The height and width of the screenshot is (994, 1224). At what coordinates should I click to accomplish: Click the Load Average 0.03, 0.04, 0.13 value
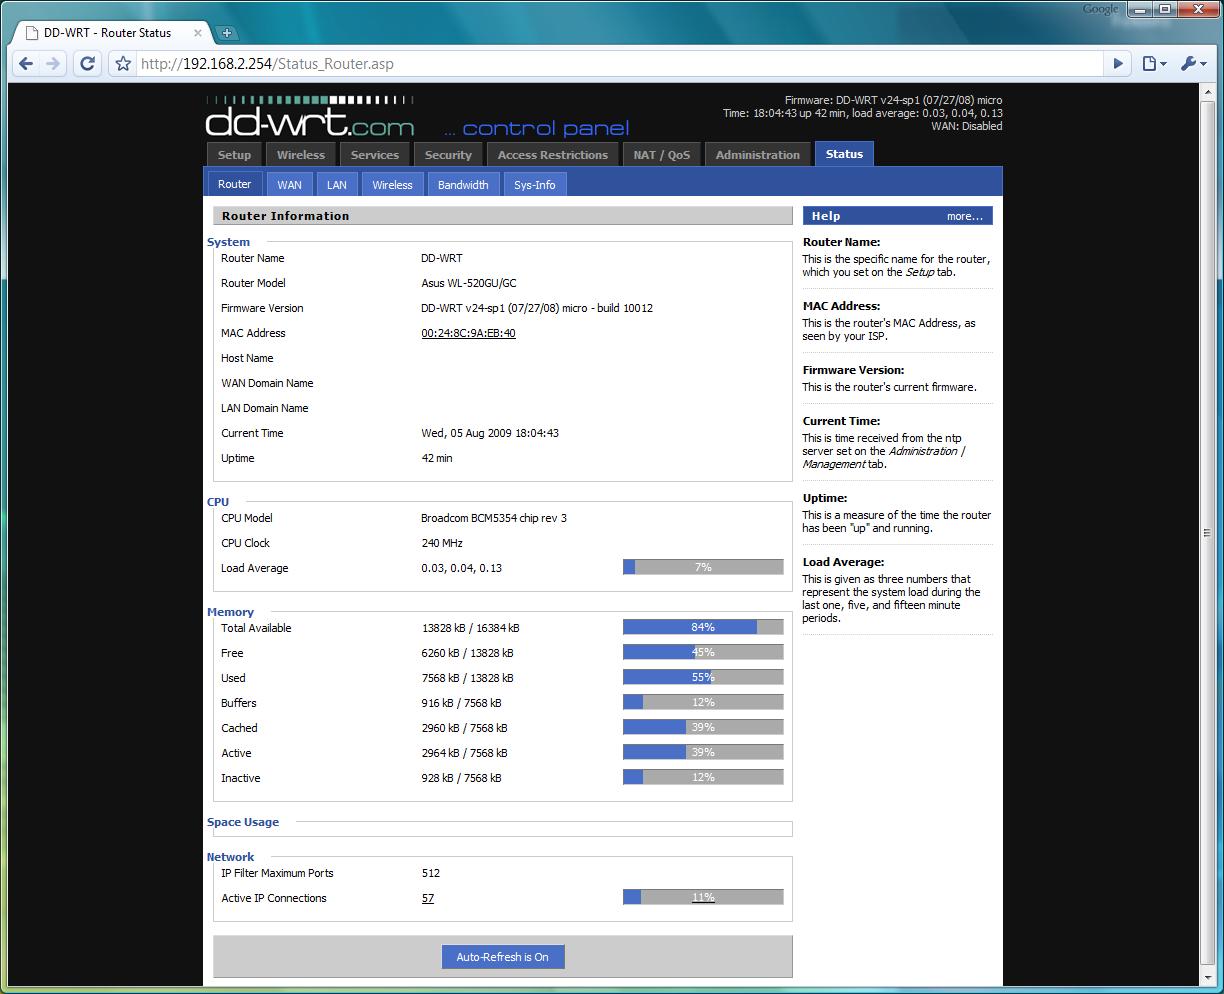(462, 568)
